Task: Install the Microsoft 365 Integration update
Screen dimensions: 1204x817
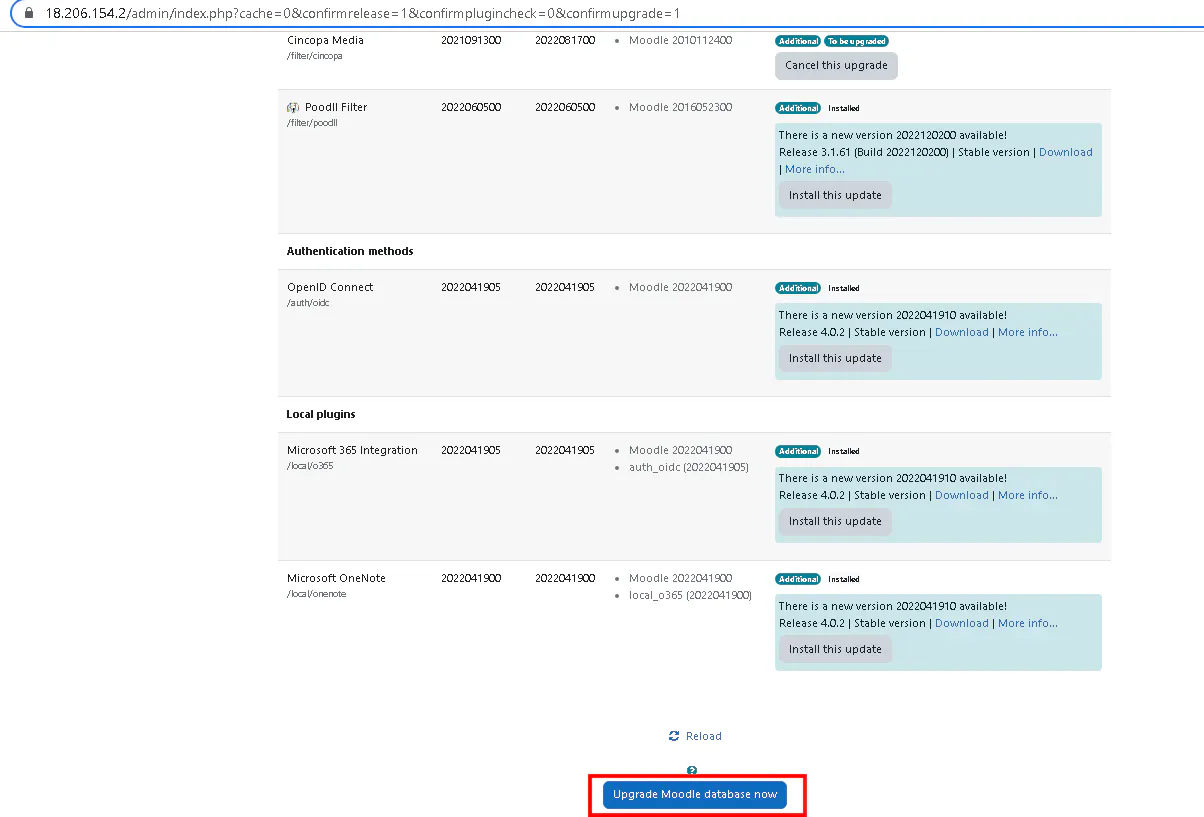Action: pos(835,521)
